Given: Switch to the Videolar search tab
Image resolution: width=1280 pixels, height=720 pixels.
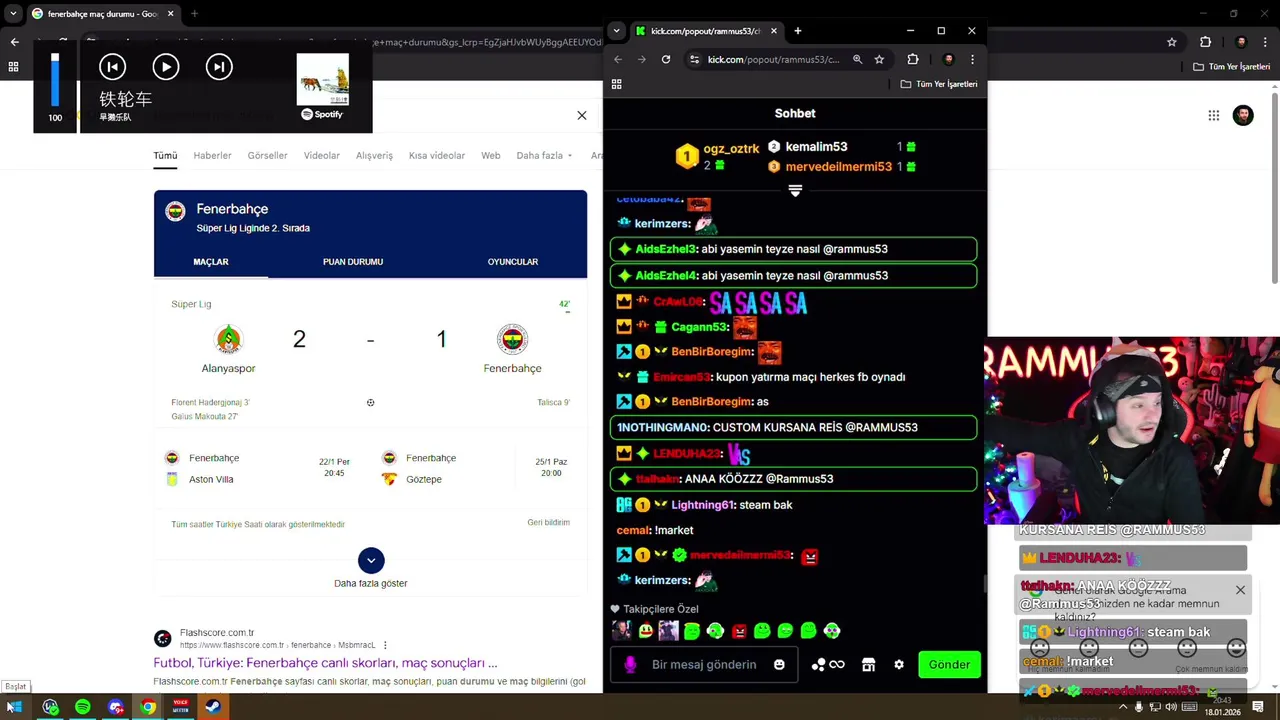Looking at the screenshot, I should click(x=322, y=155).
